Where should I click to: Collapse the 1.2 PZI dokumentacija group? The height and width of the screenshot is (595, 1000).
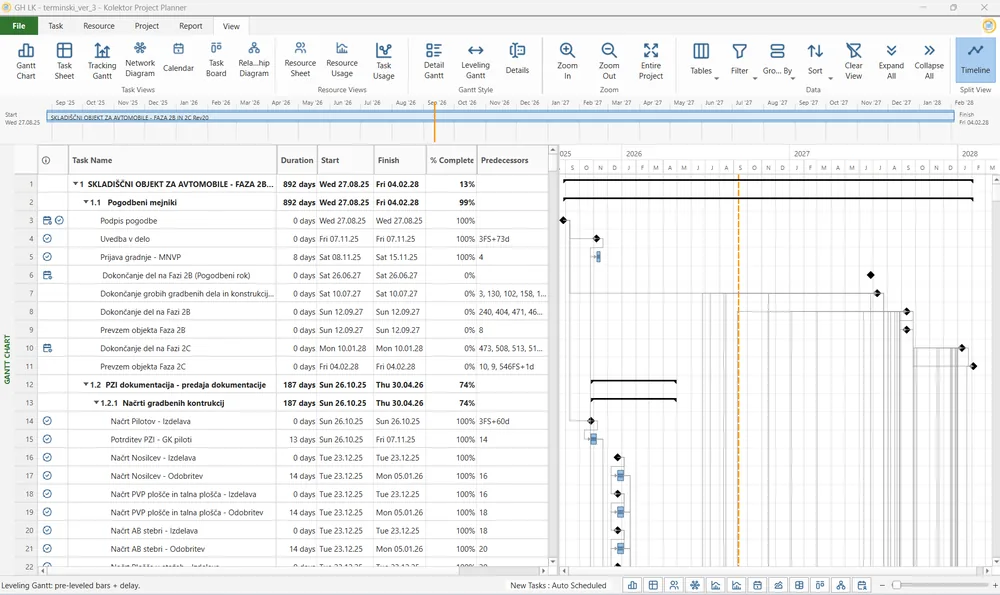[86, 385]
